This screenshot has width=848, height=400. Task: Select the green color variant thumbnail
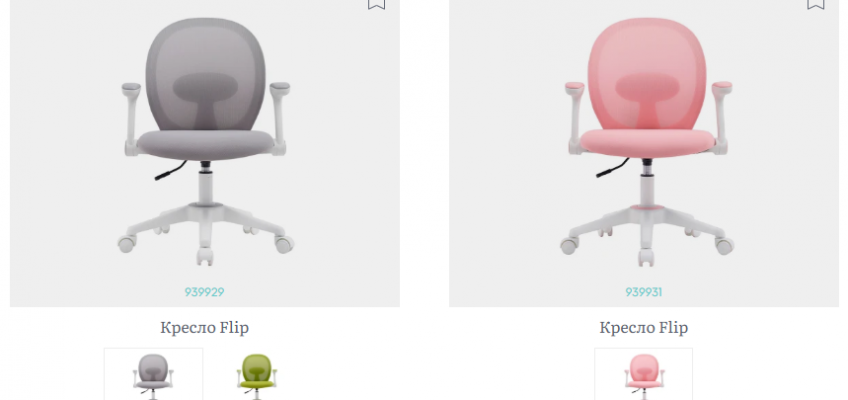tap(257, 374)
